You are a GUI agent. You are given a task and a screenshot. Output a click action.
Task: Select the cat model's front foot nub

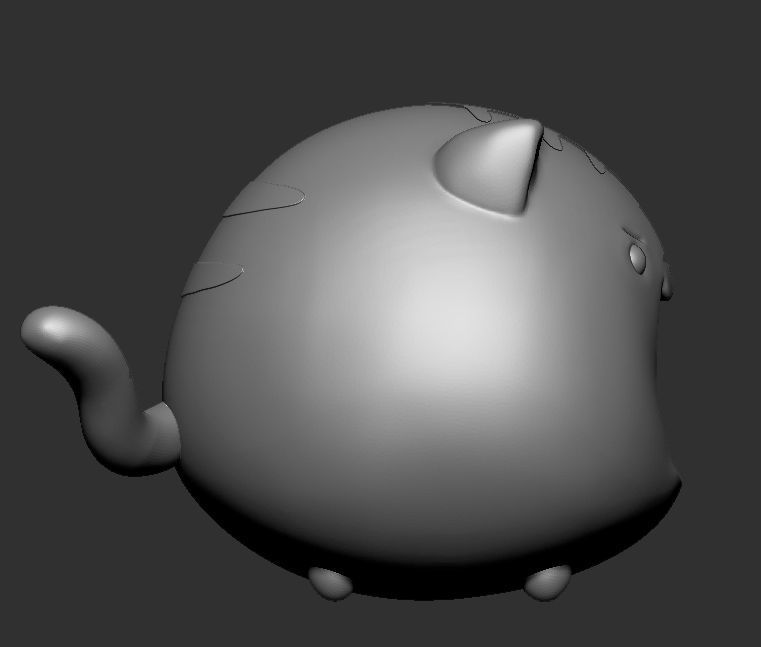pyautogui.click(x=547, y=582)
